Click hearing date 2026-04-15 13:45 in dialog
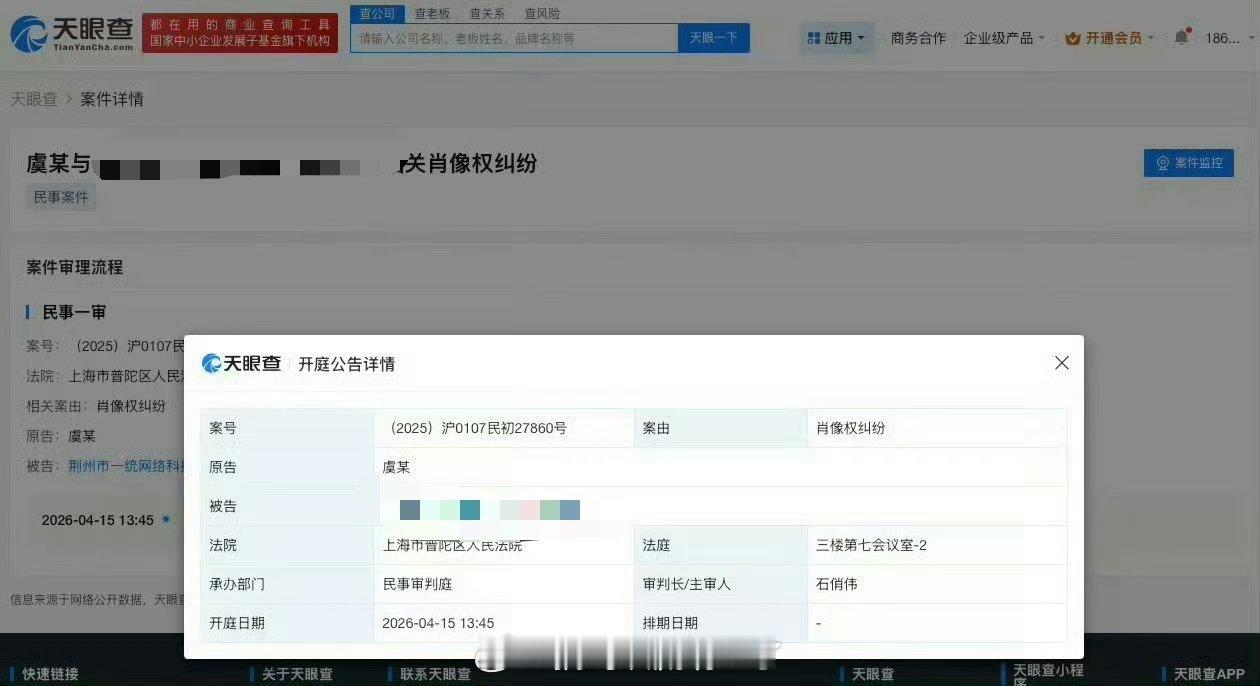Image resolution: width=1260 pixels, height=686 pixels. 438,623
